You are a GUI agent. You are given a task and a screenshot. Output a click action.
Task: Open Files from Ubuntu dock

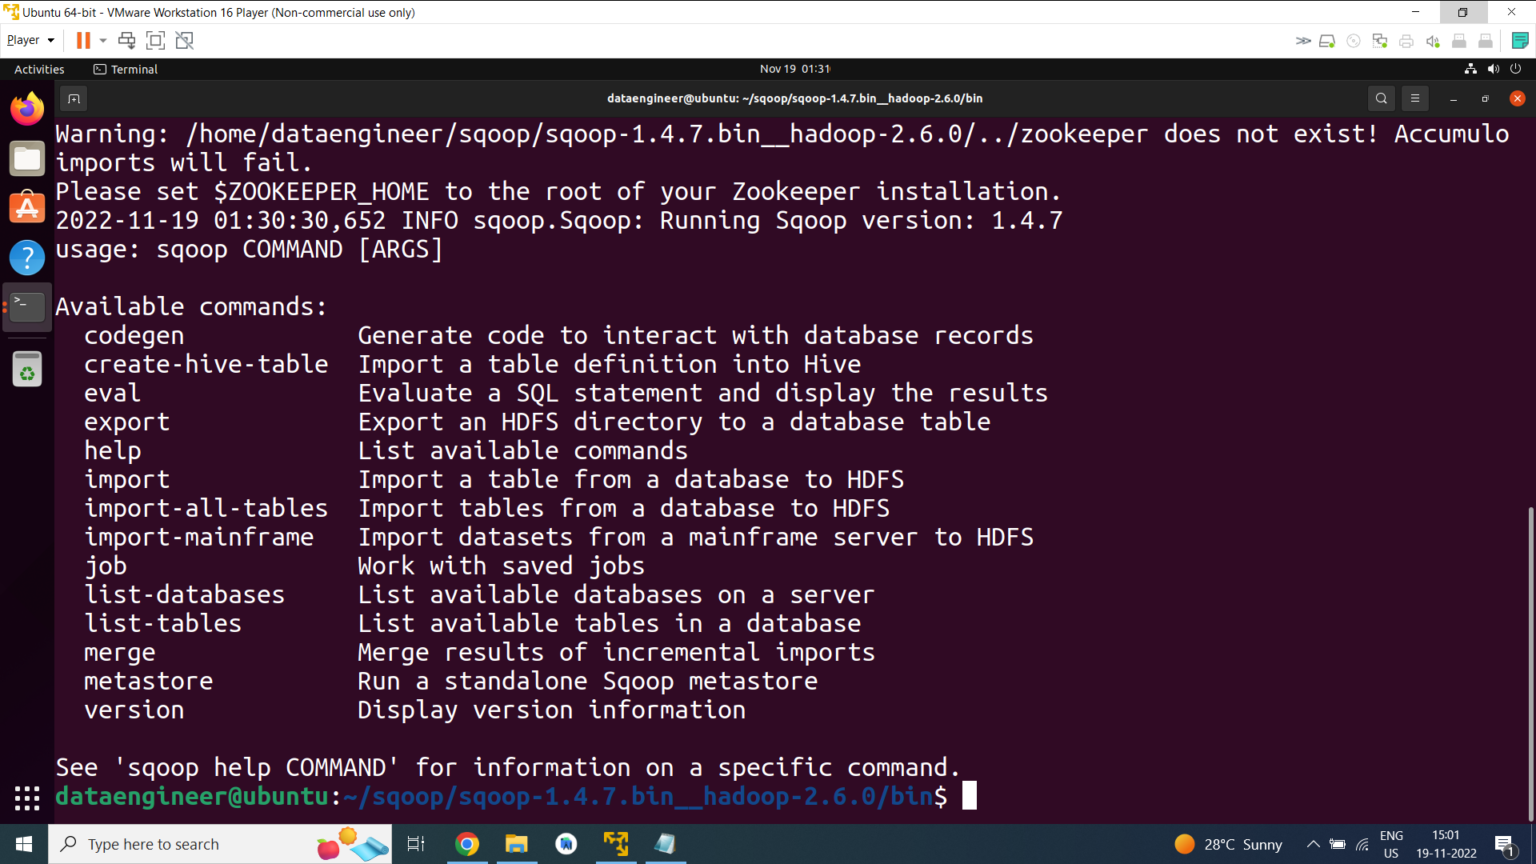[27, 158]
